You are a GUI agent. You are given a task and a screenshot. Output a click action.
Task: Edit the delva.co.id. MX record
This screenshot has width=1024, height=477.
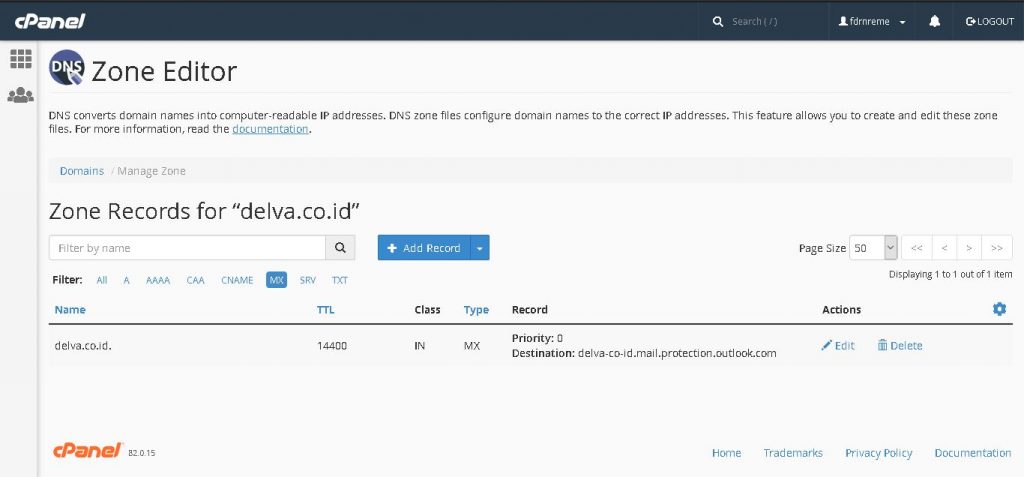[x=838, y=346]
